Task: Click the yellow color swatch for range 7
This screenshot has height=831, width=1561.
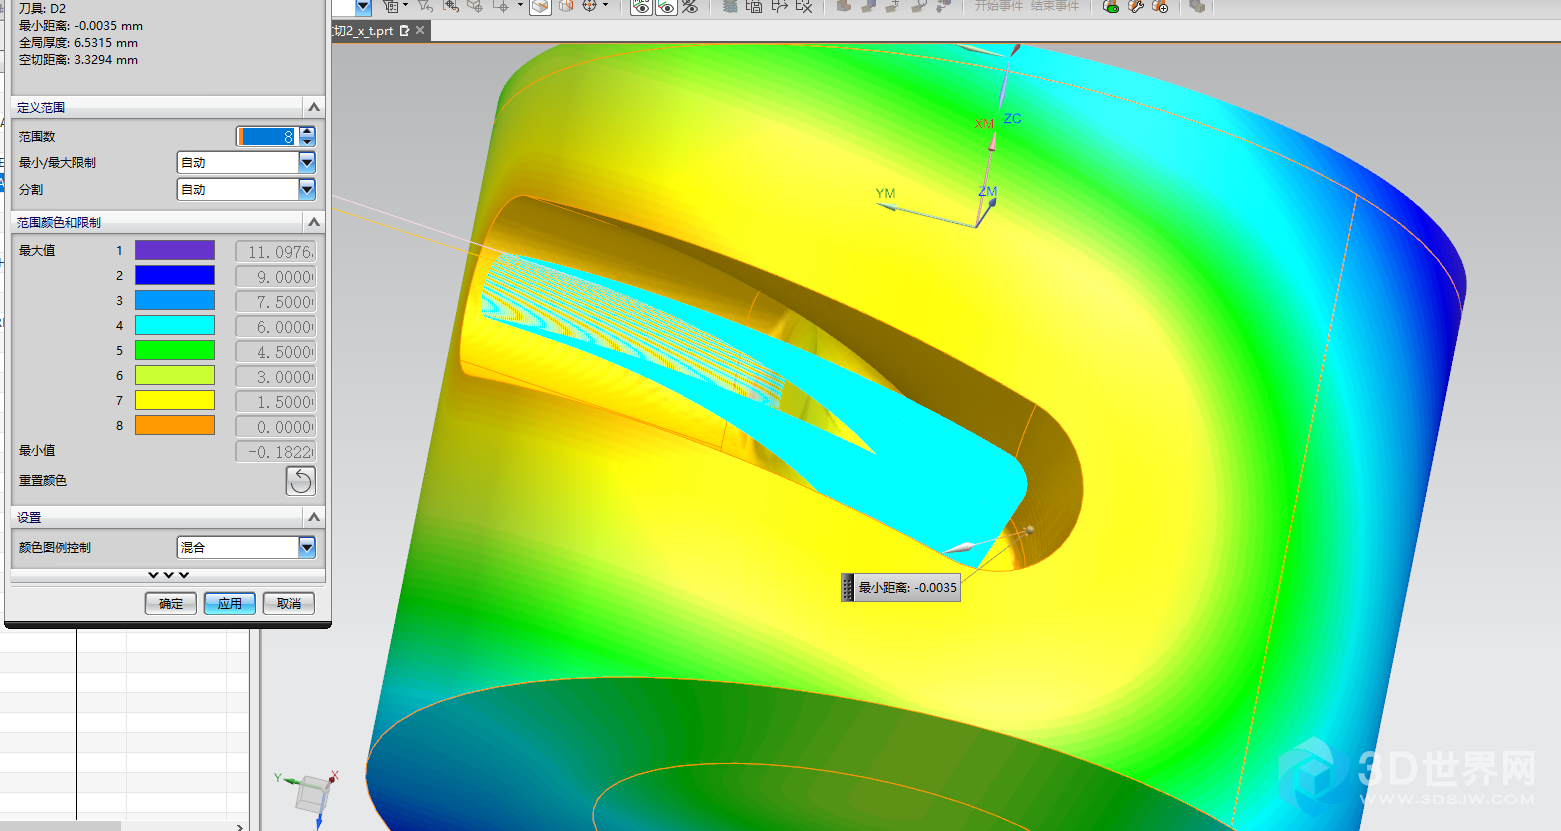Action: tap(175, 400)
